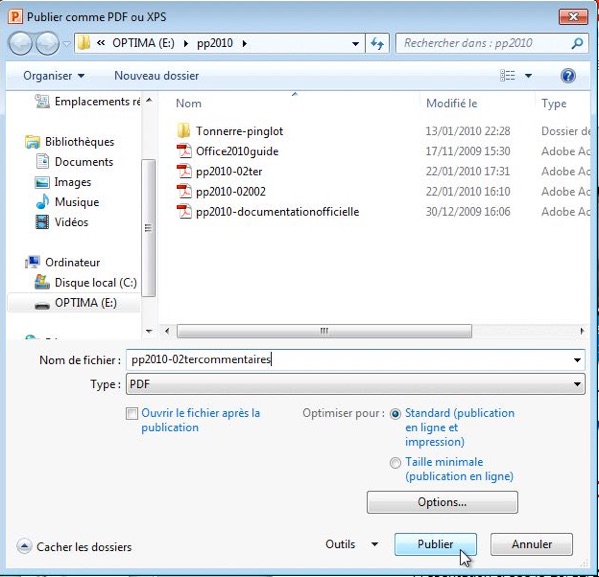Image resolution: width=599 pixels, height=577 pixels.
Task: Click the horizontal file list scrollbar
Action: coord(324,331)
